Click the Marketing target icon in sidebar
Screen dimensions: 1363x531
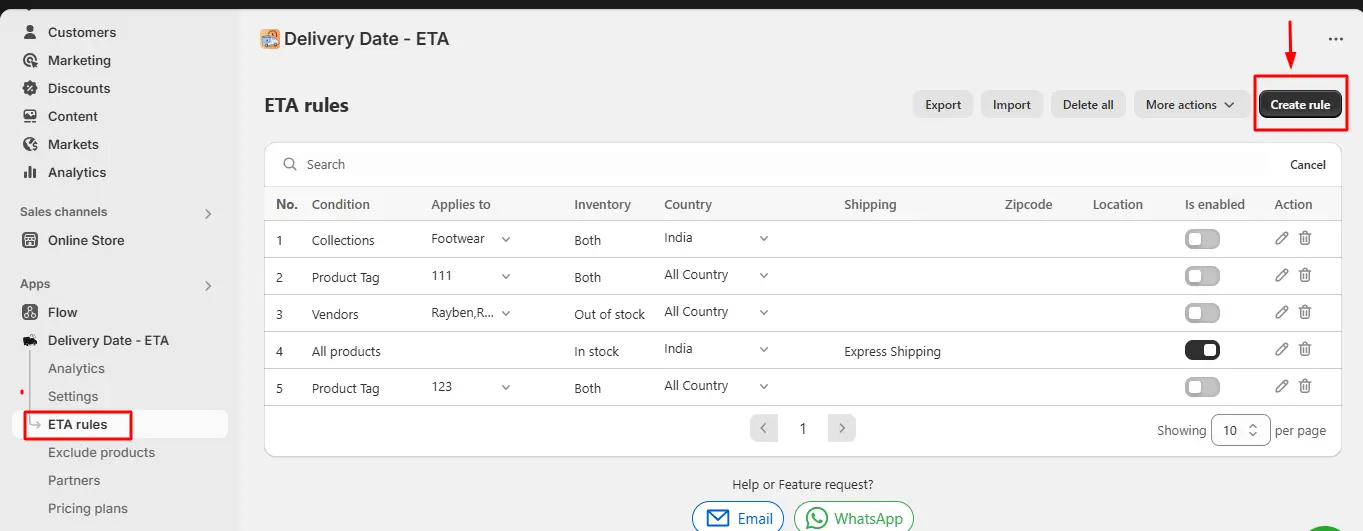[x=30, y=60]
